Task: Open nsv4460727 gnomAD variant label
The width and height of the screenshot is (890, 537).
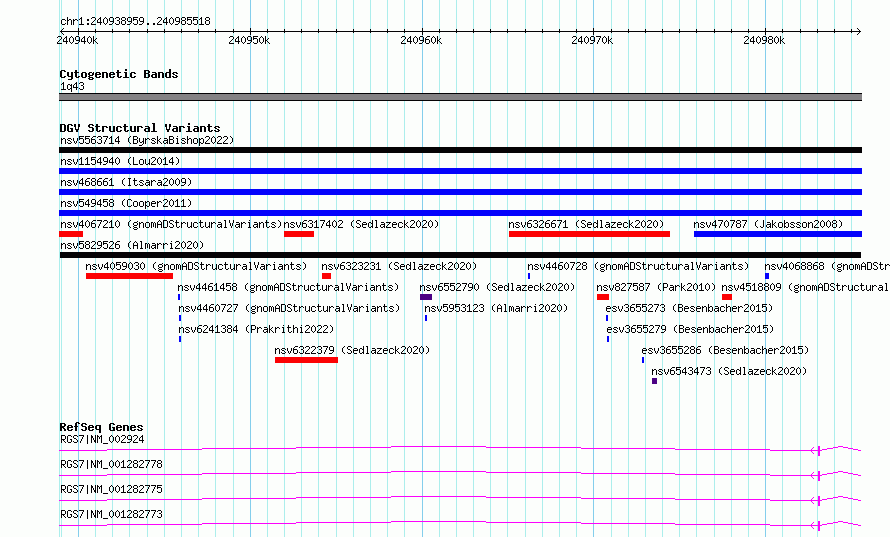Action: [289, 308]
